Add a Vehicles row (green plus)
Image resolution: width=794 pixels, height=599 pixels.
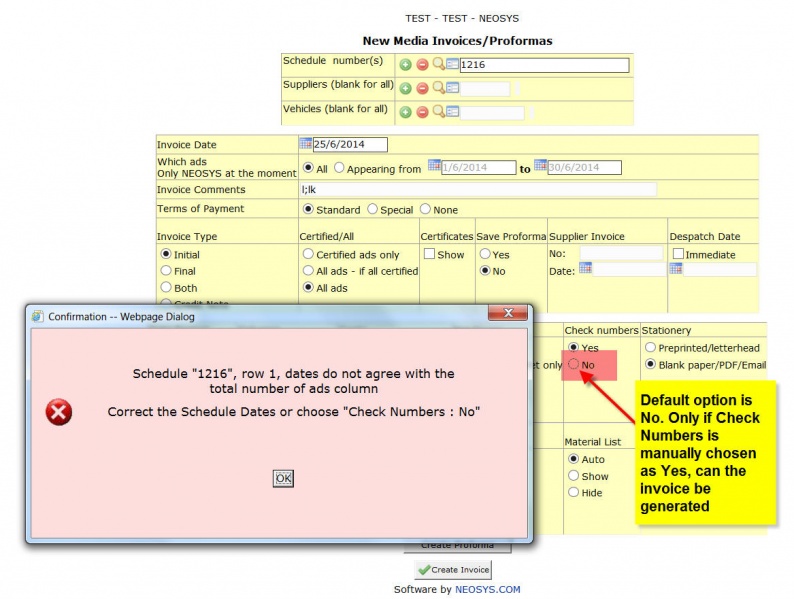point(405,112)
